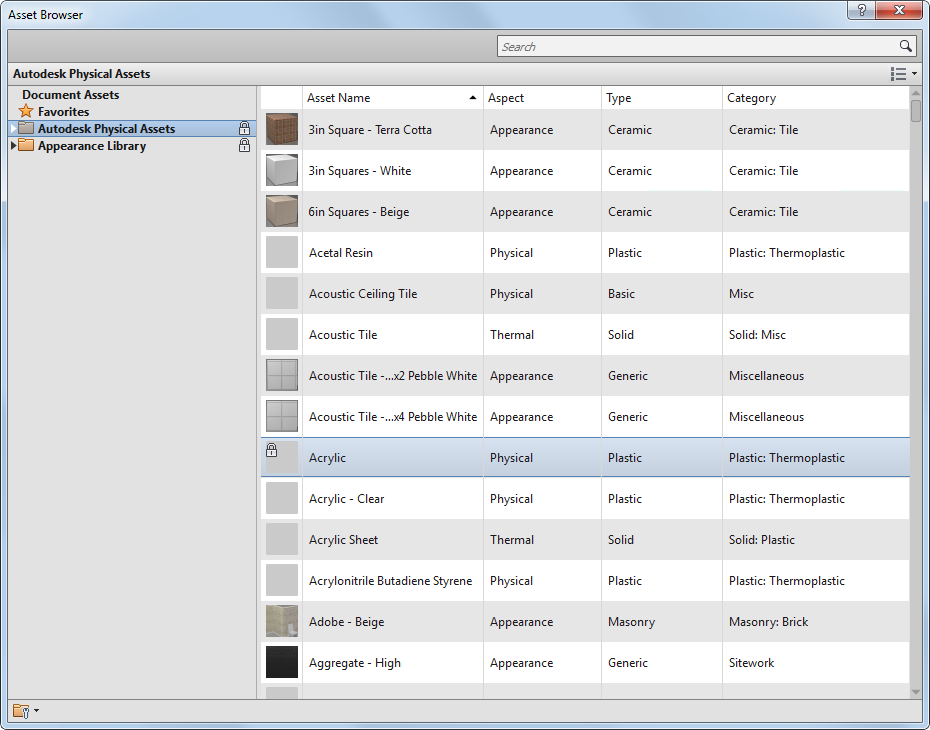930x730 pixels.
Task: Select Acrylonitrile Butadiene Styrene asset
Action: 390,581
